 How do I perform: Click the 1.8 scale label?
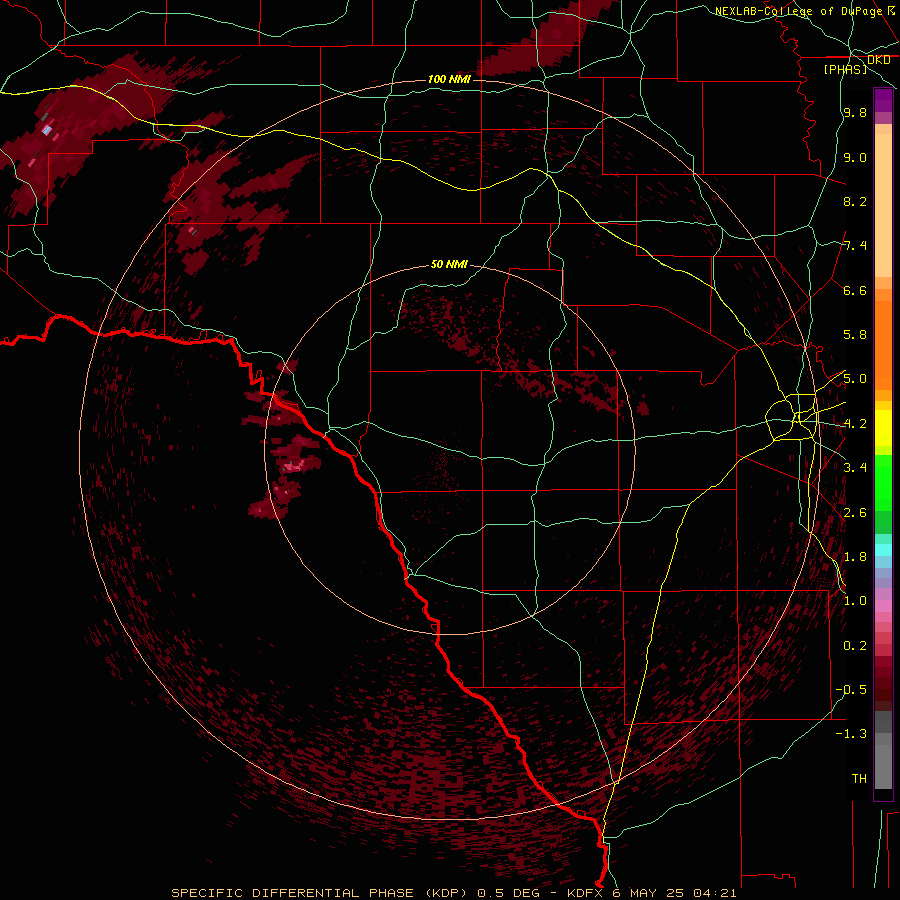[x=855, y=557]
